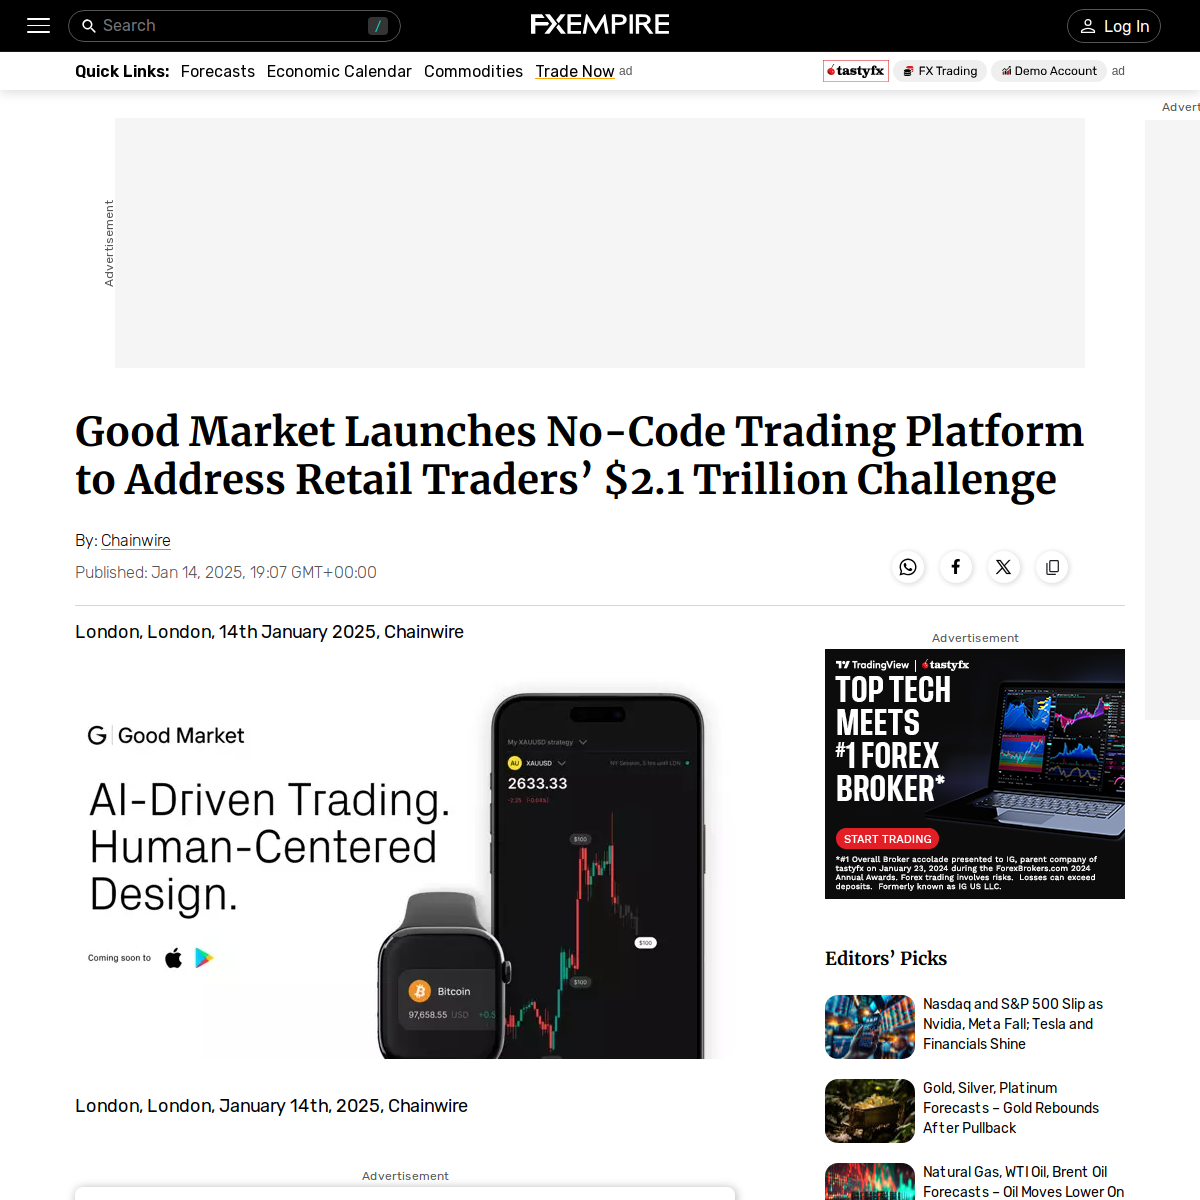Click thumbnail for Natural Gas WTI article

[870, 1182]
